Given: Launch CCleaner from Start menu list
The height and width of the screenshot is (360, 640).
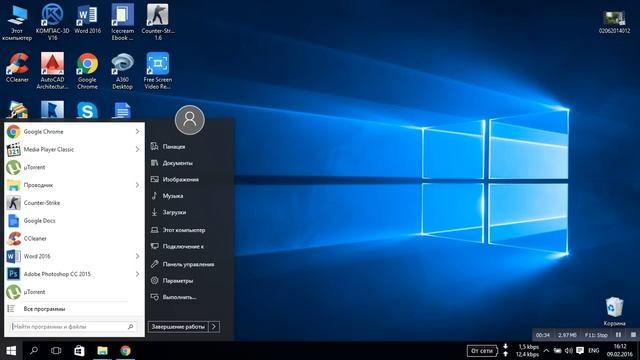Looking at the screenshot, I should click(x=74, y=238).
